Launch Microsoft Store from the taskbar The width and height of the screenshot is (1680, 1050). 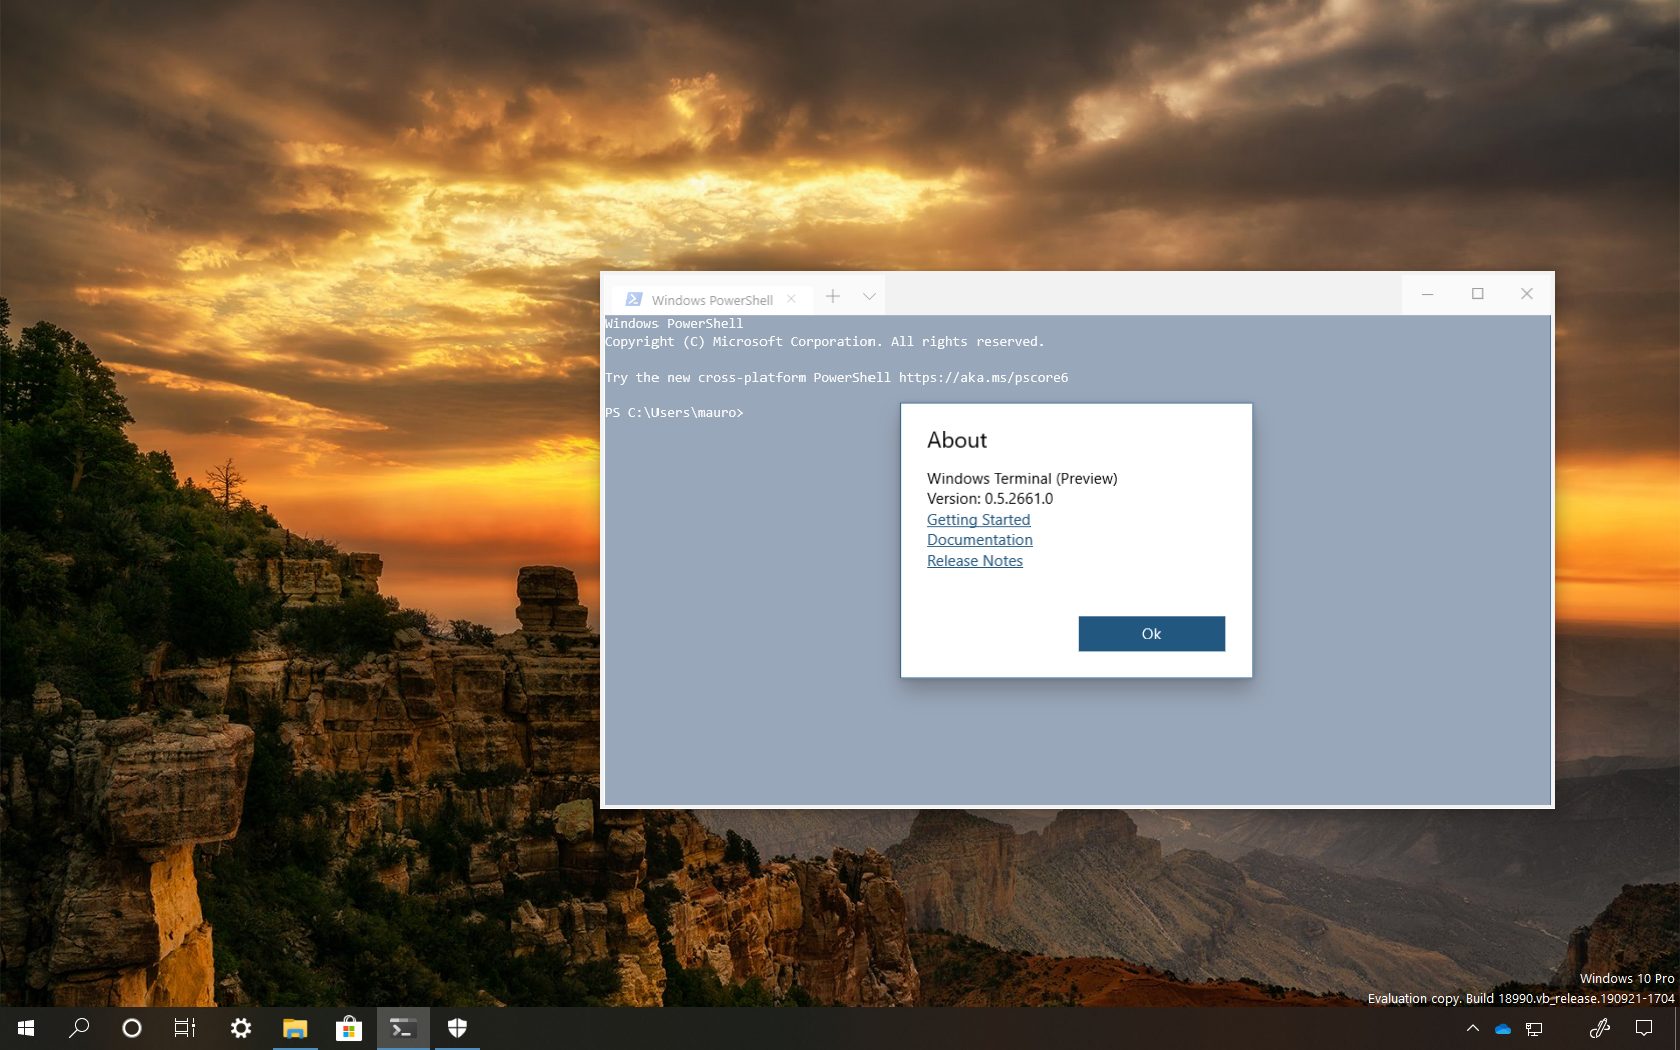pos(349,1028)
